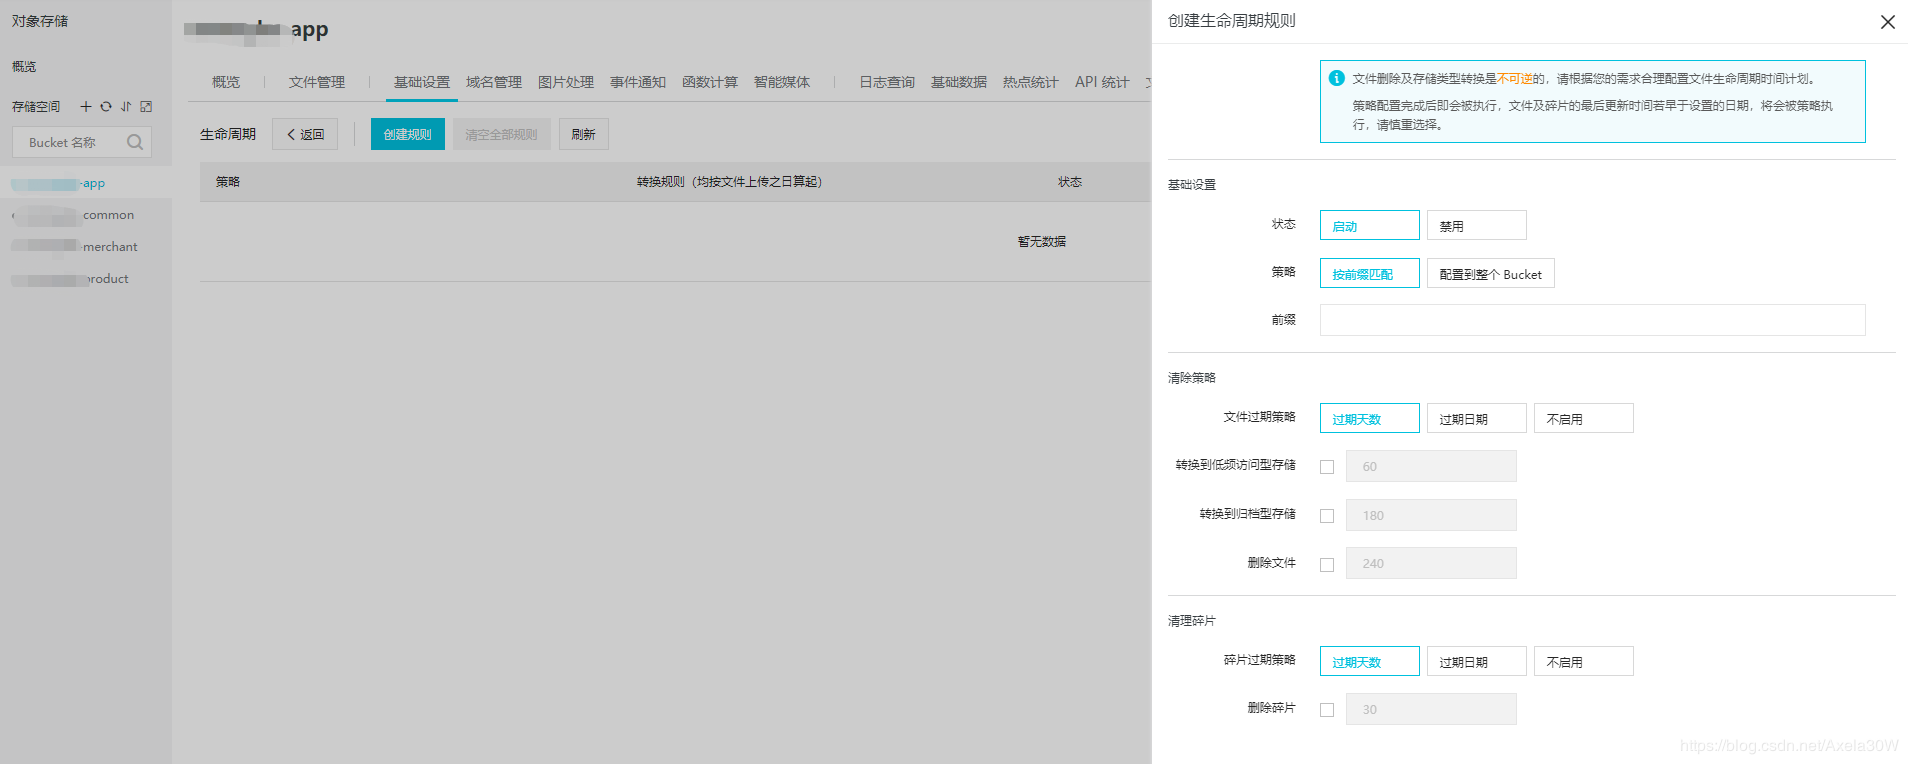Enable the 删除碎片 checkbox

click(1327, 710)
